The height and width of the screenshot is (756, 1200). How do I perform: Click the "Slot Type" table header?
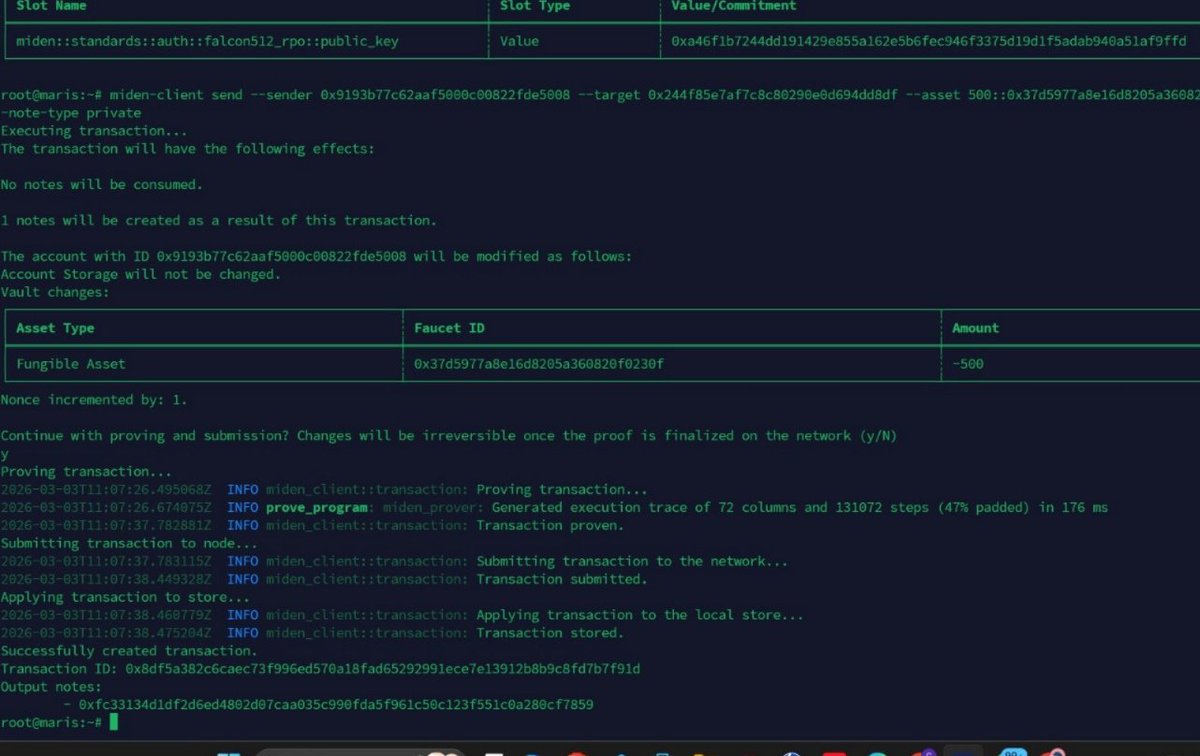(534, 6)
